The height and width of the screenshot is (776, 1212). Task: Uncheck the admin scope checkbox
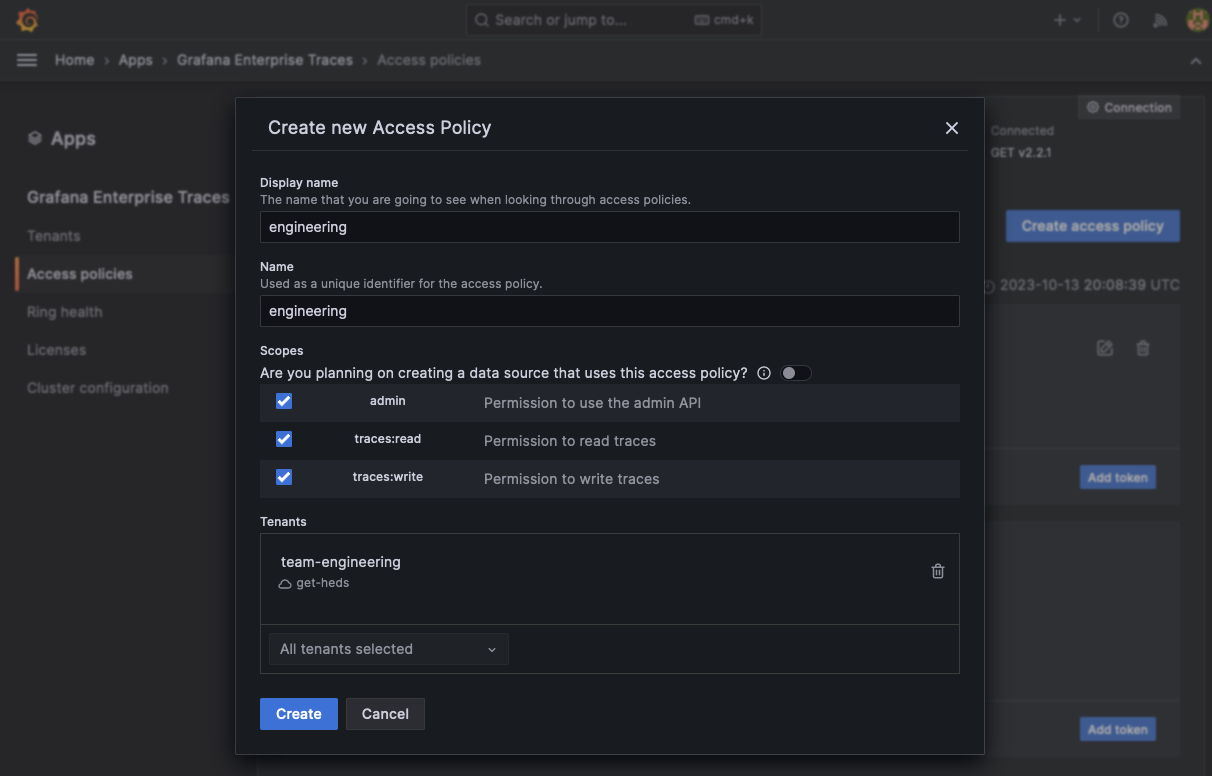[284, 401]
